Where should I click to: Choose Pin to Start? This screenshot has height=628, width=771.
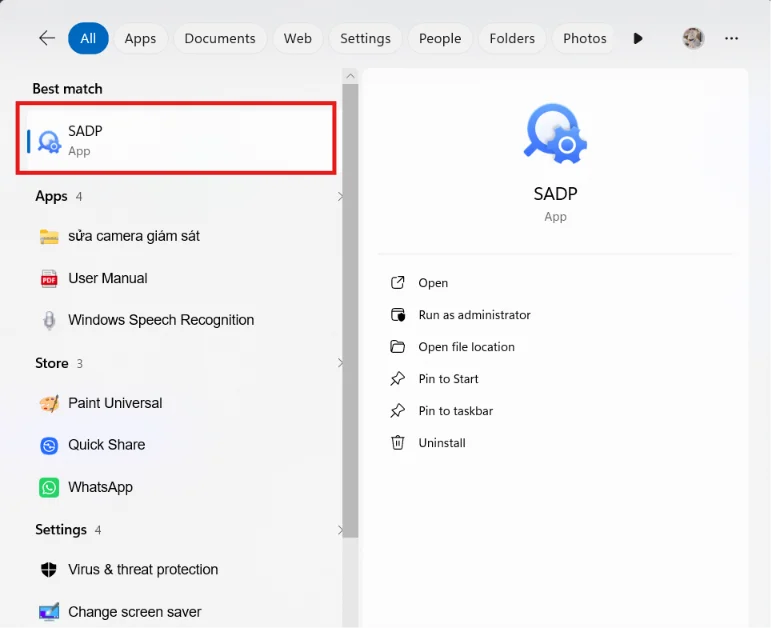pos(448,379)
